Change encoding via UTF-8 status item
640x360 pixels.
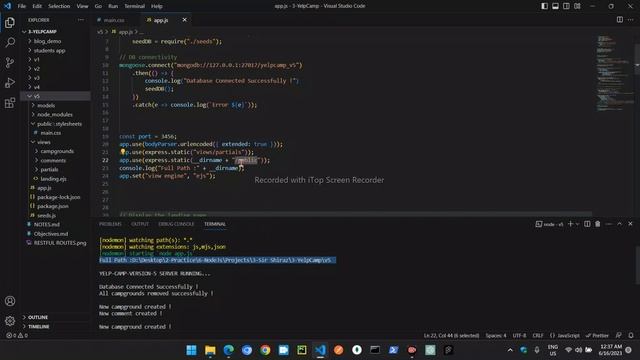(x=519, y=336)
